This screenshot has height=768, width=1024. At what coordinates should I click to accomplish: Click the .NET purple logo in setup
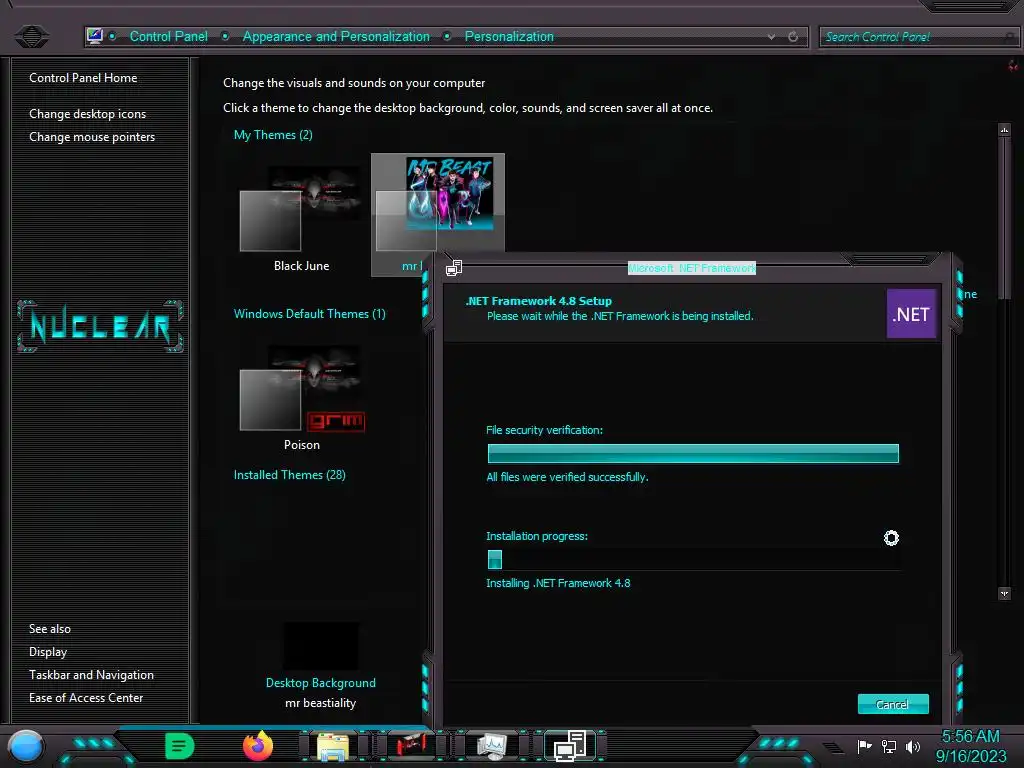pyautogui.click(x=911, y=314)
